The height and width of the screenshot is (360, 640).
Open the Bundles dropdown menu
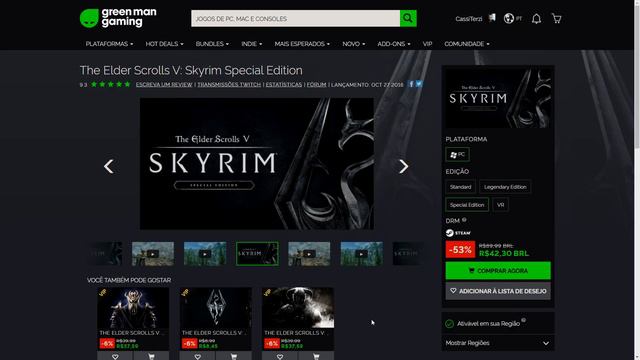click(212, 44)
